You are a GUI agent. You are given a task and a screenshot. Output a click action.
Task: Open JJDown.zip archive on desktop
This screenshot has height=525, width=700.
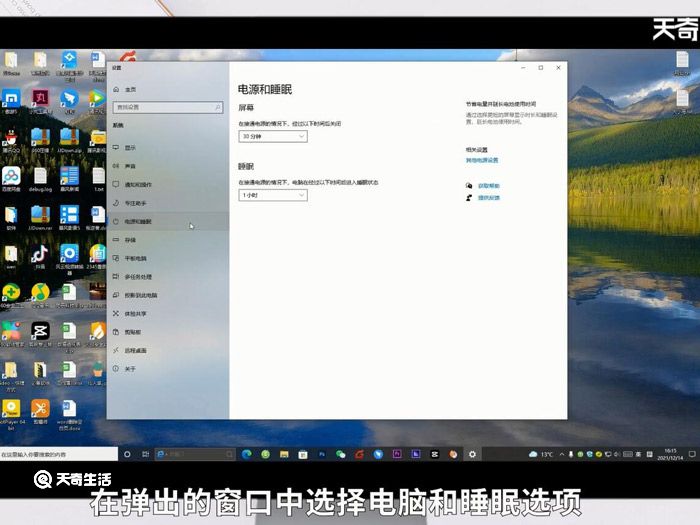(69, 140)
